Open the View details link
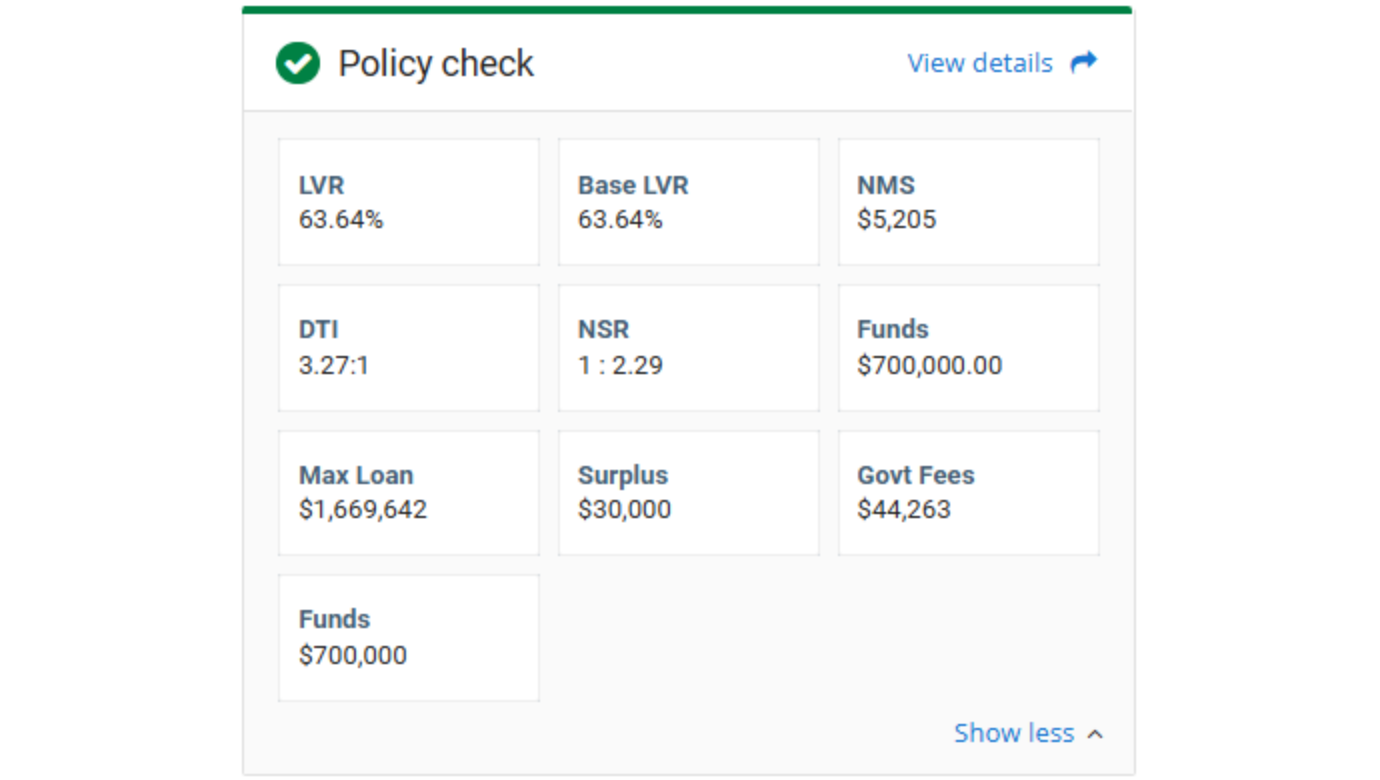This screenshot has width=1380, height=780. point(979,63)
